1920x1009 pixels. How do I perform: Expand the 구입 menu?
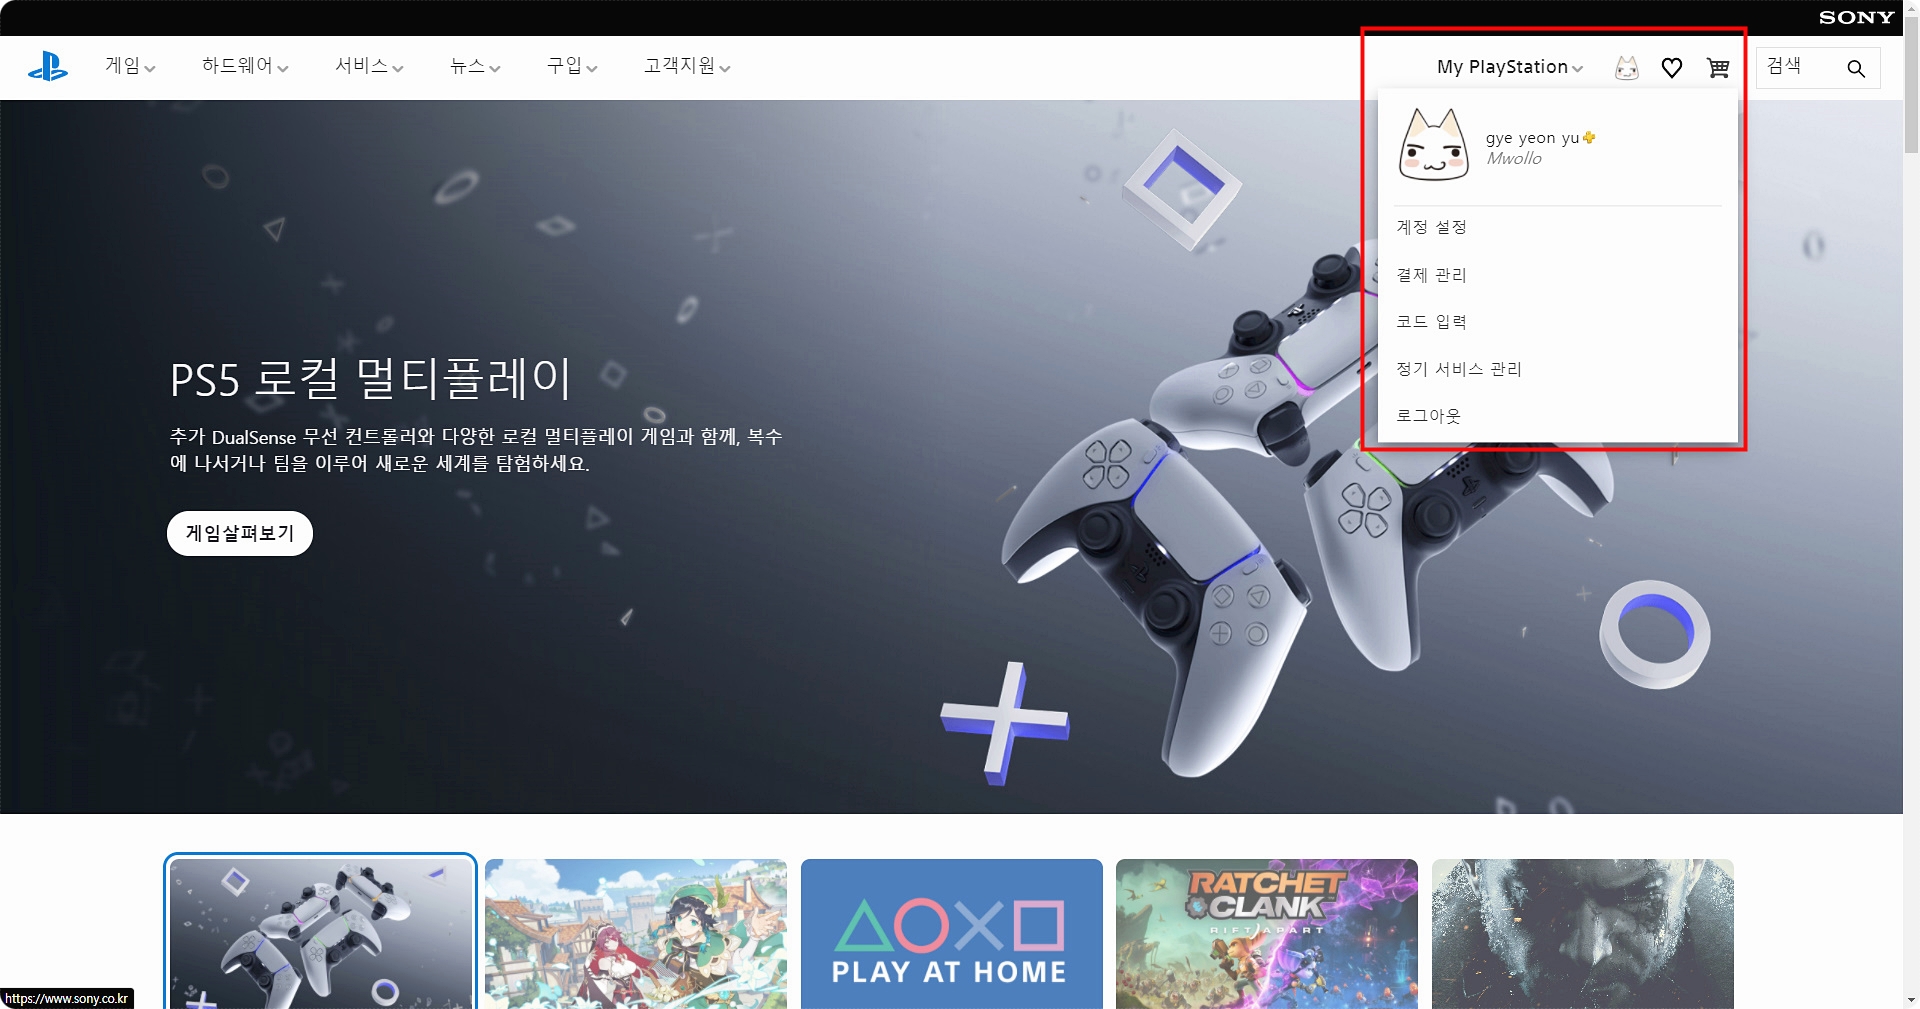point(572,66)
